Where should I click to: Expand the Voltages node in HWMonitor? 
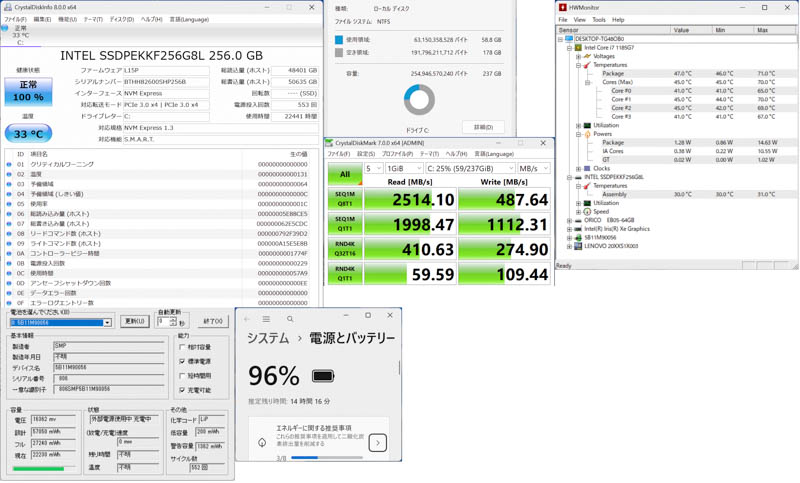[579, 56]
